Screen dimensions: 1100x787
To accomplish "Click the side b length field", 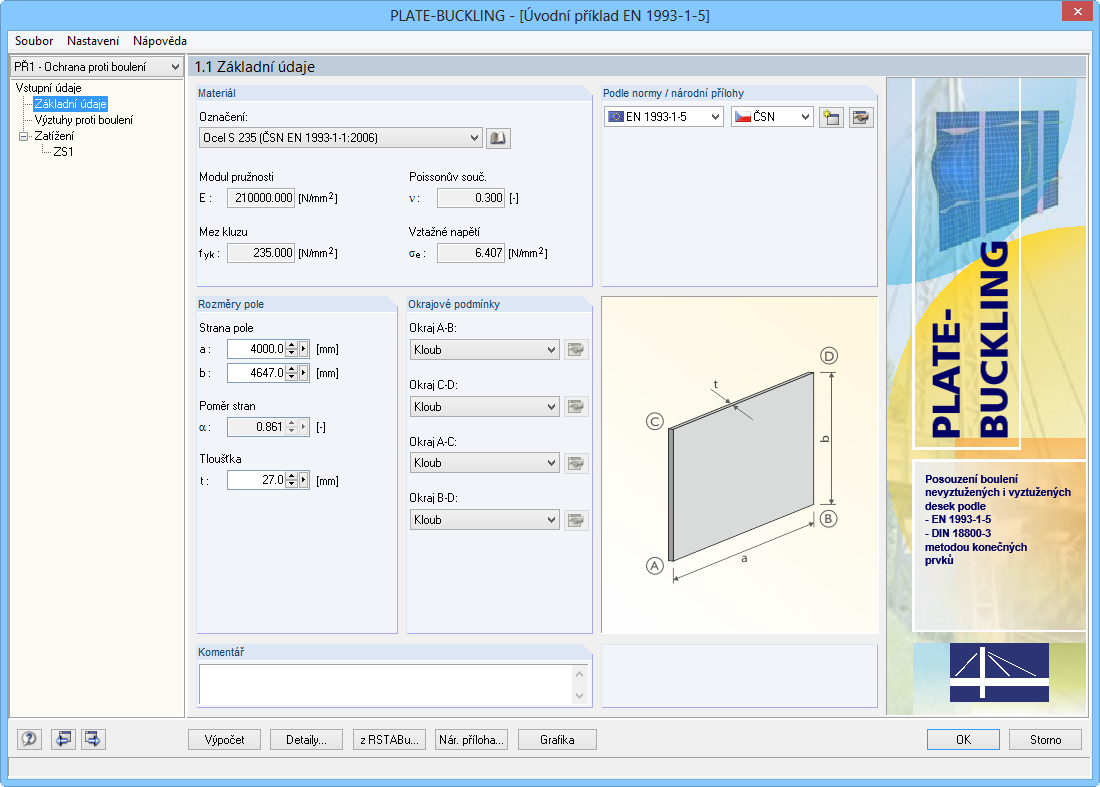I will [x=257, y=372].
